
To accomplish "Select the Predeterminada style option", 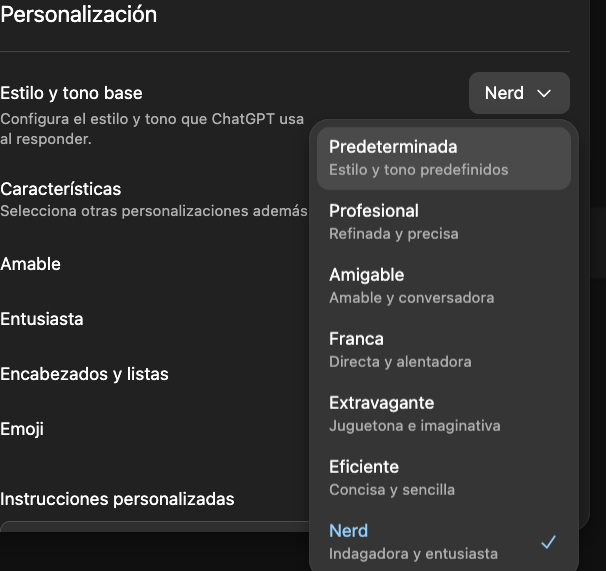I will tap(444, 158).
